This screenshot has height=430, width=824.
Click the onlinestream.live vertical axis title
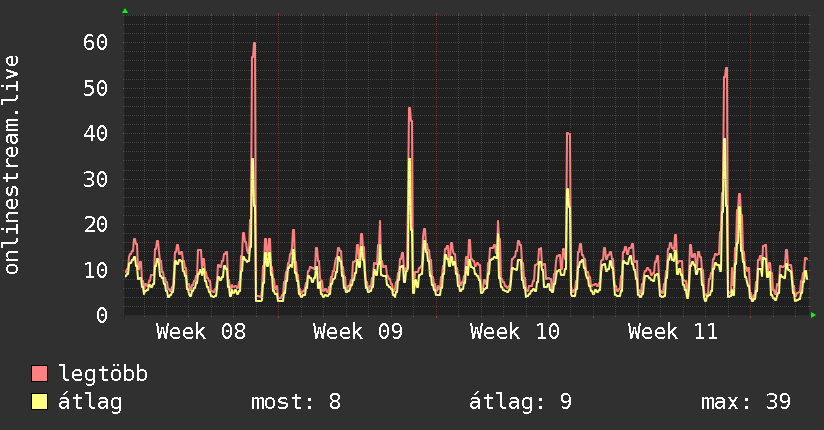(11, 165)
